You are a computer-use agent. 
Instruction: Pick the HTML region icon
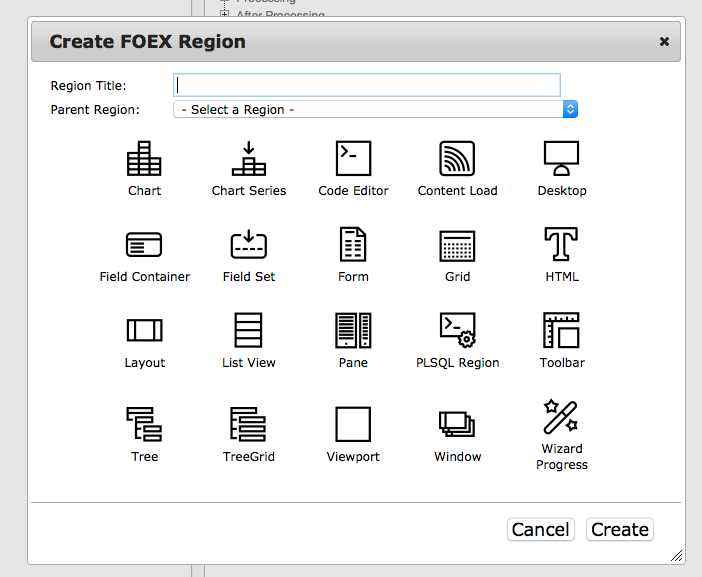click(x=561, y=244)
